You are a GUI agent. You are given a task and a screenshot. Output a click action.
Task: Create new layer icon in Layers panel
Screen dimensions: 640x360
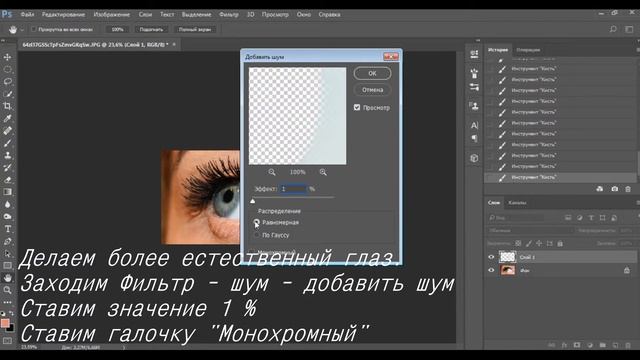(x=616, y=345)
